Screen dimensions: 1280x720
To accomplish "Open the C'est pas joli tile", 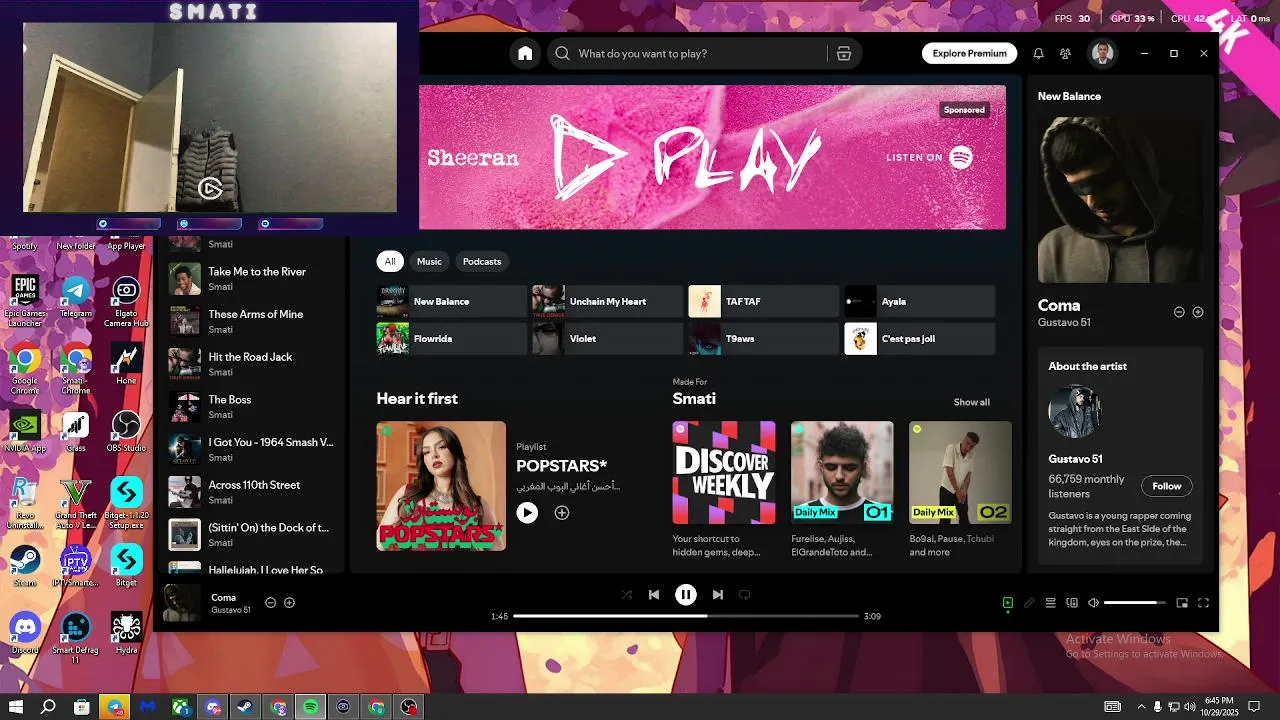I will pos(920,339).
